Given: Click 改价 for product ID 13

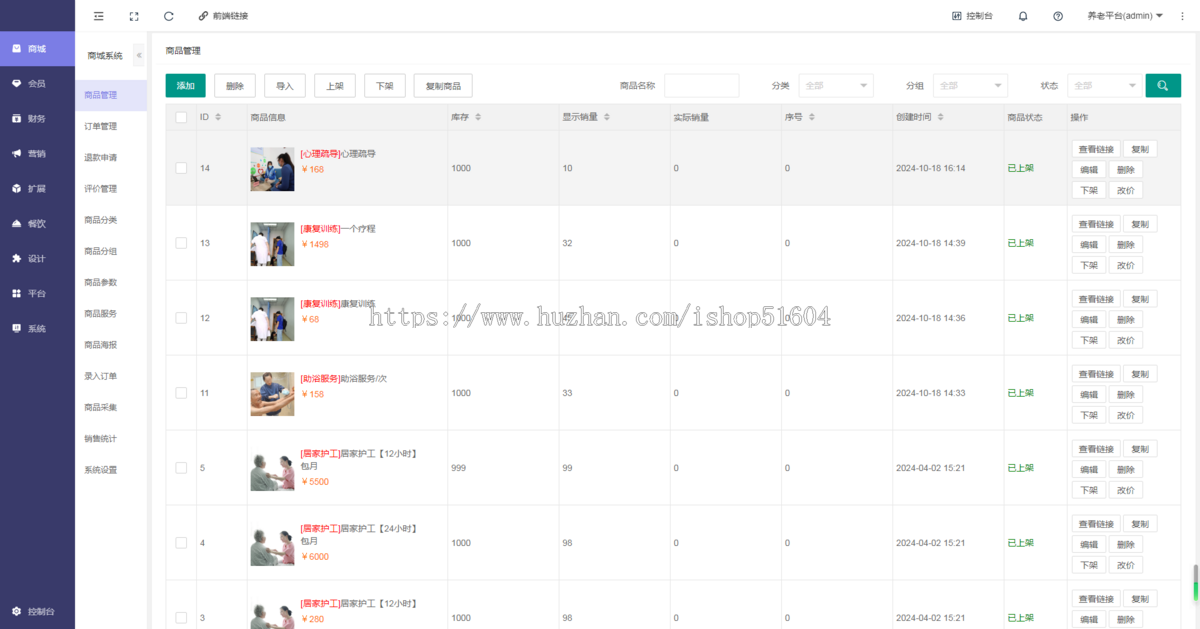Looking at the screenshot, I should [1126, 265].
